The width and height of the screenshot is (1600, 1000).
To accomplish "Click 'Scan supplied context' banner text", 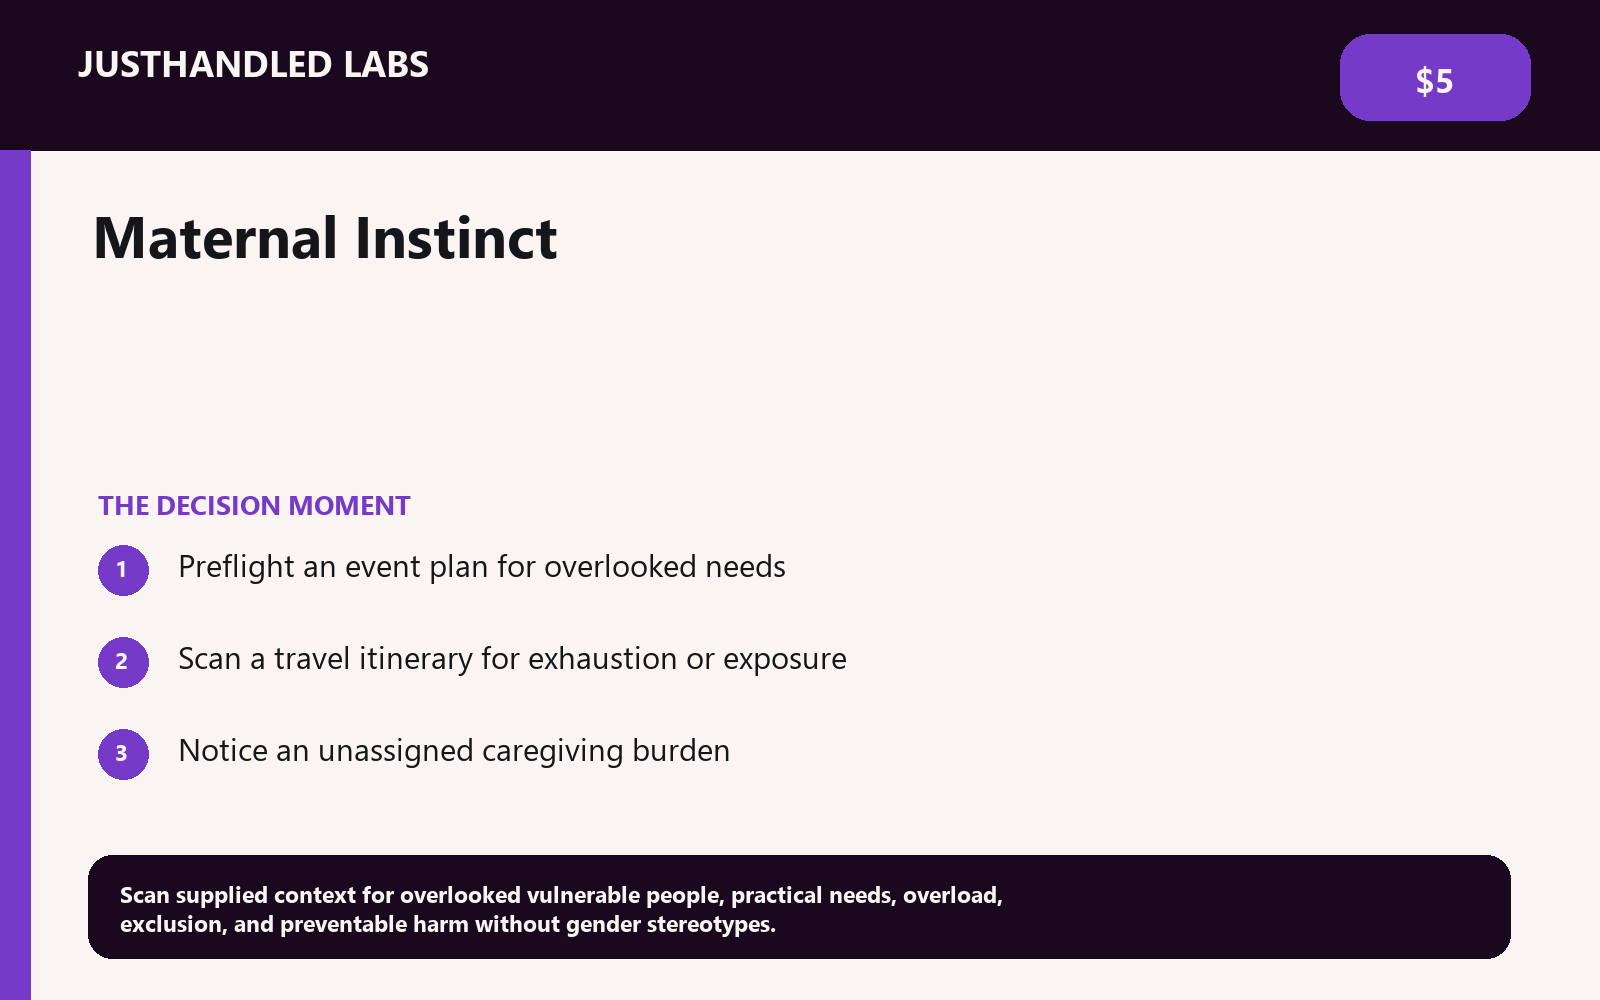I will 238,895.
